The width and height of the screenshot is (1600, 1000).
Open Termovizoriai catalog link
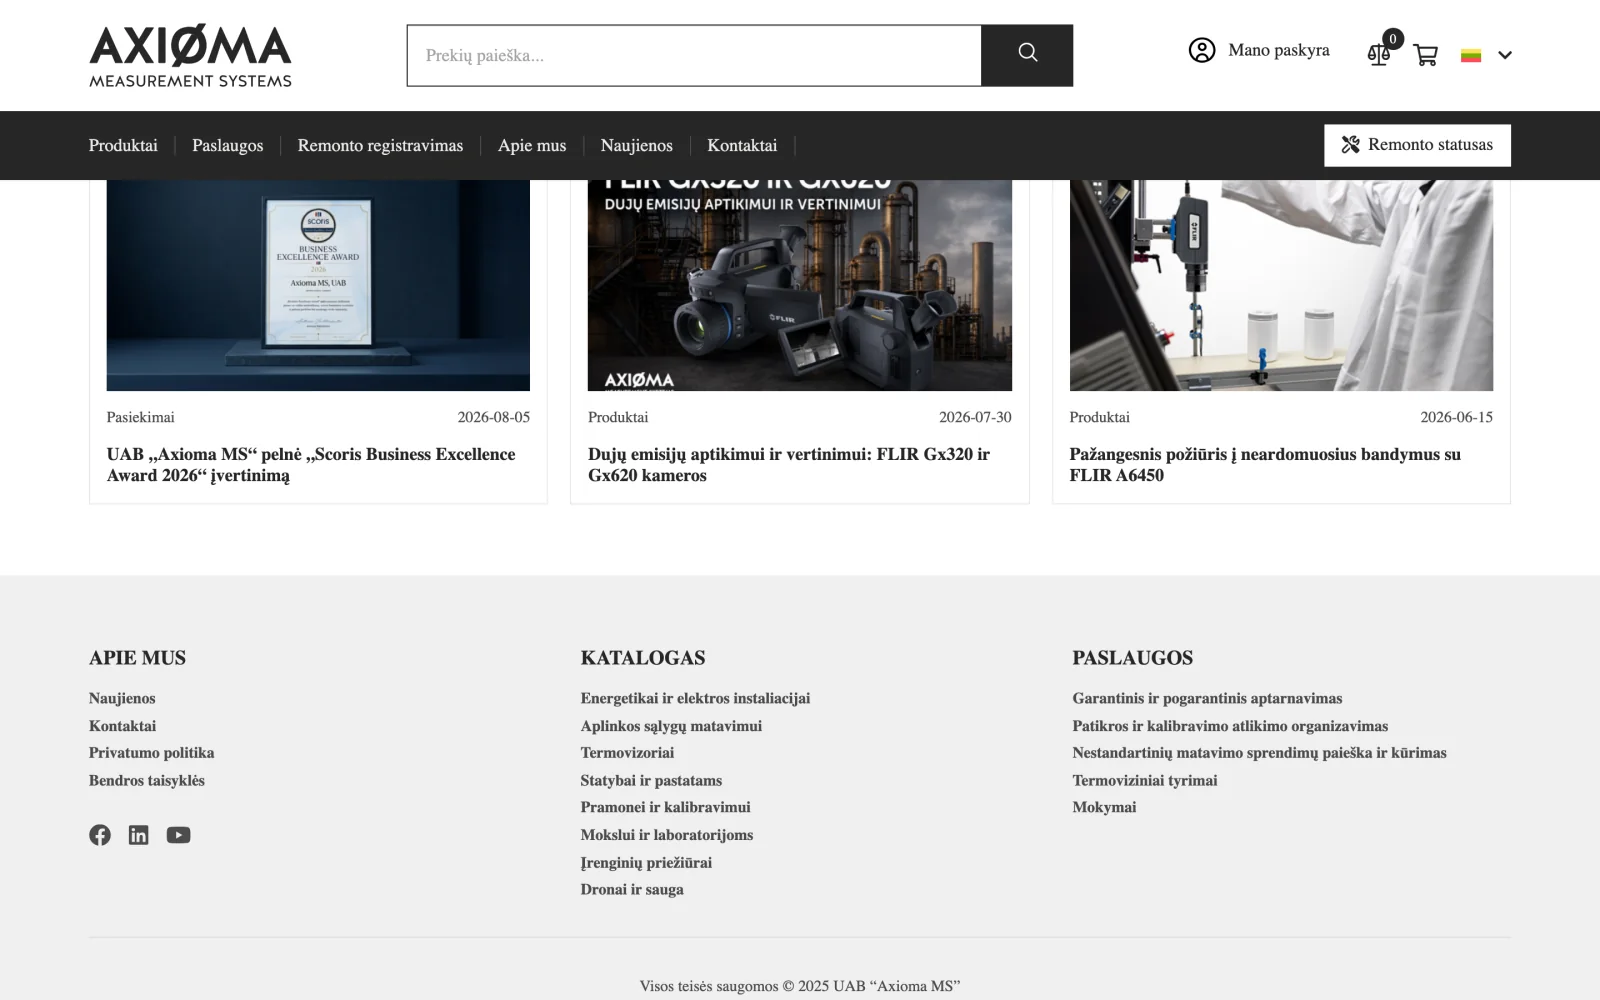627,753
